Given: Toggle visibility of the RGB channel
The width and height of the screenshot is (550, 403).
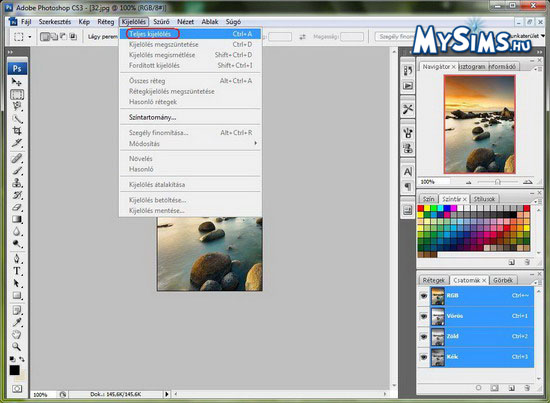Looking at the screenshot, I should pyautogui.click(x=424, y=296).
